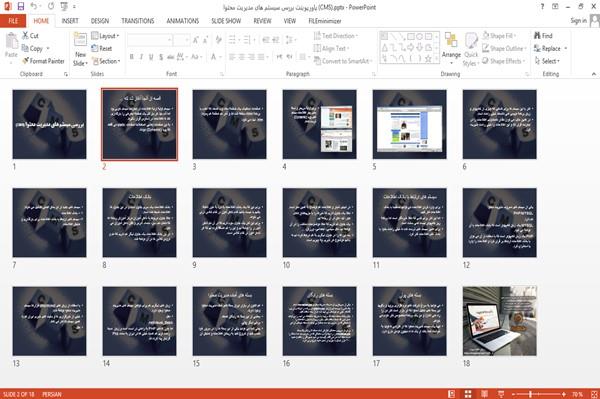Viewport: 600px width, 399px height.
Task: Expand the Section dropdown
Action: 106,61
